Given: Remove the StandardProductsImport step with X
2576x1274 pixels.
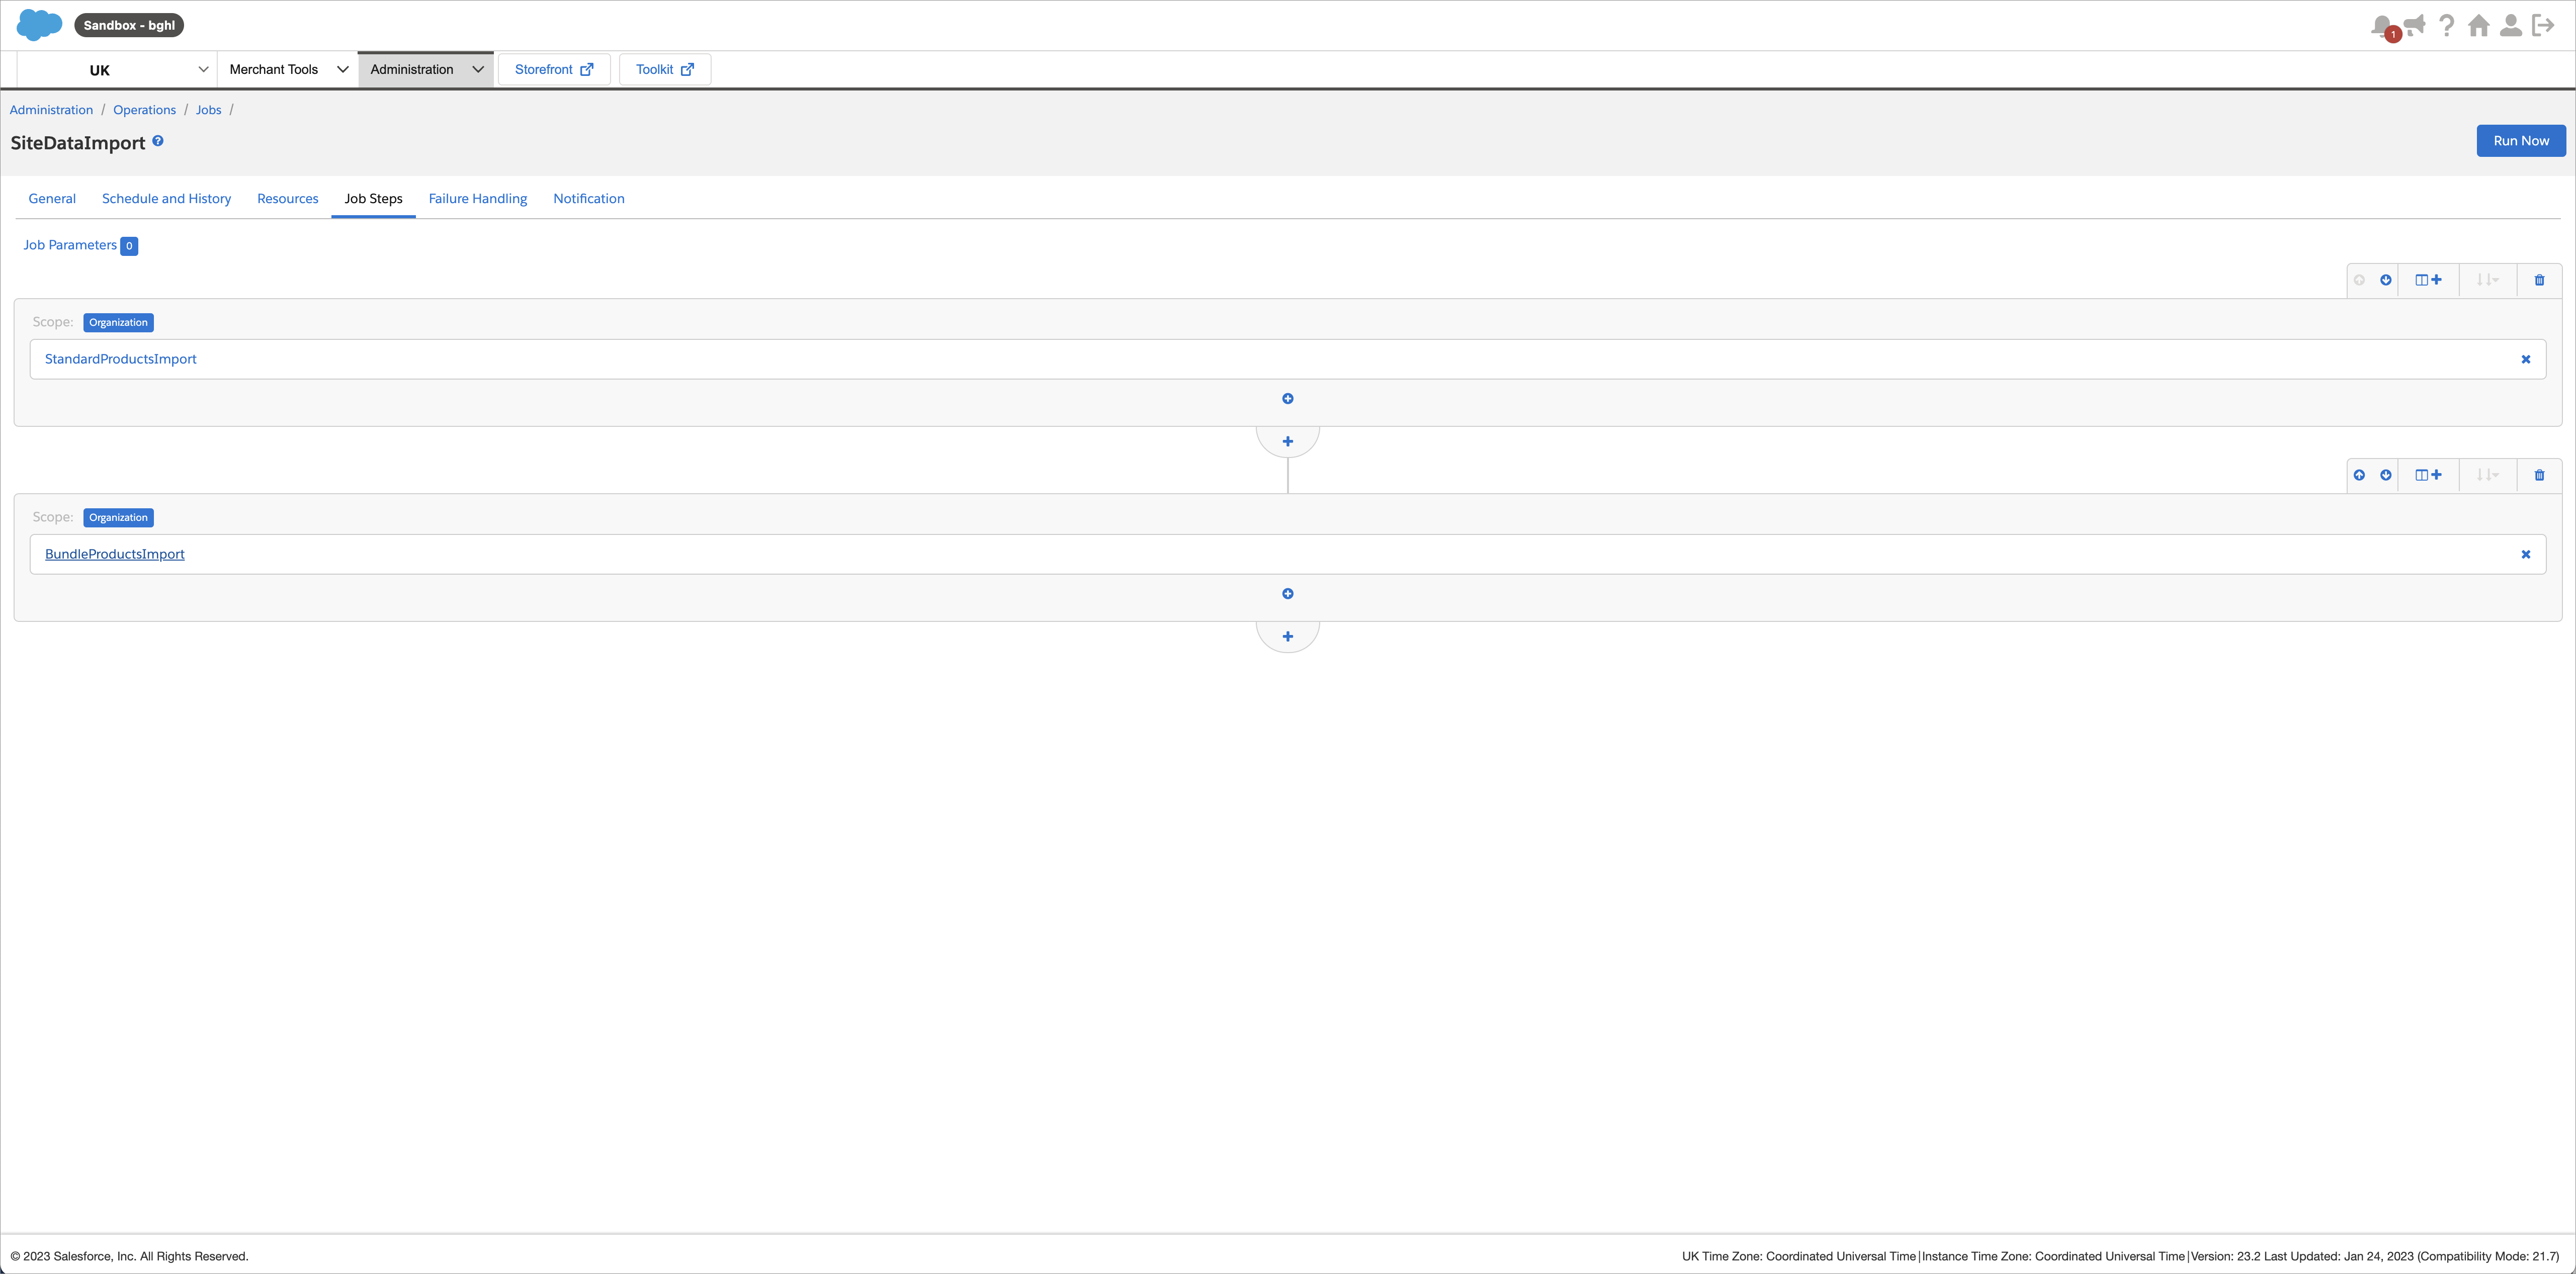Looking at the screenshot, I should click(2525, 359).
